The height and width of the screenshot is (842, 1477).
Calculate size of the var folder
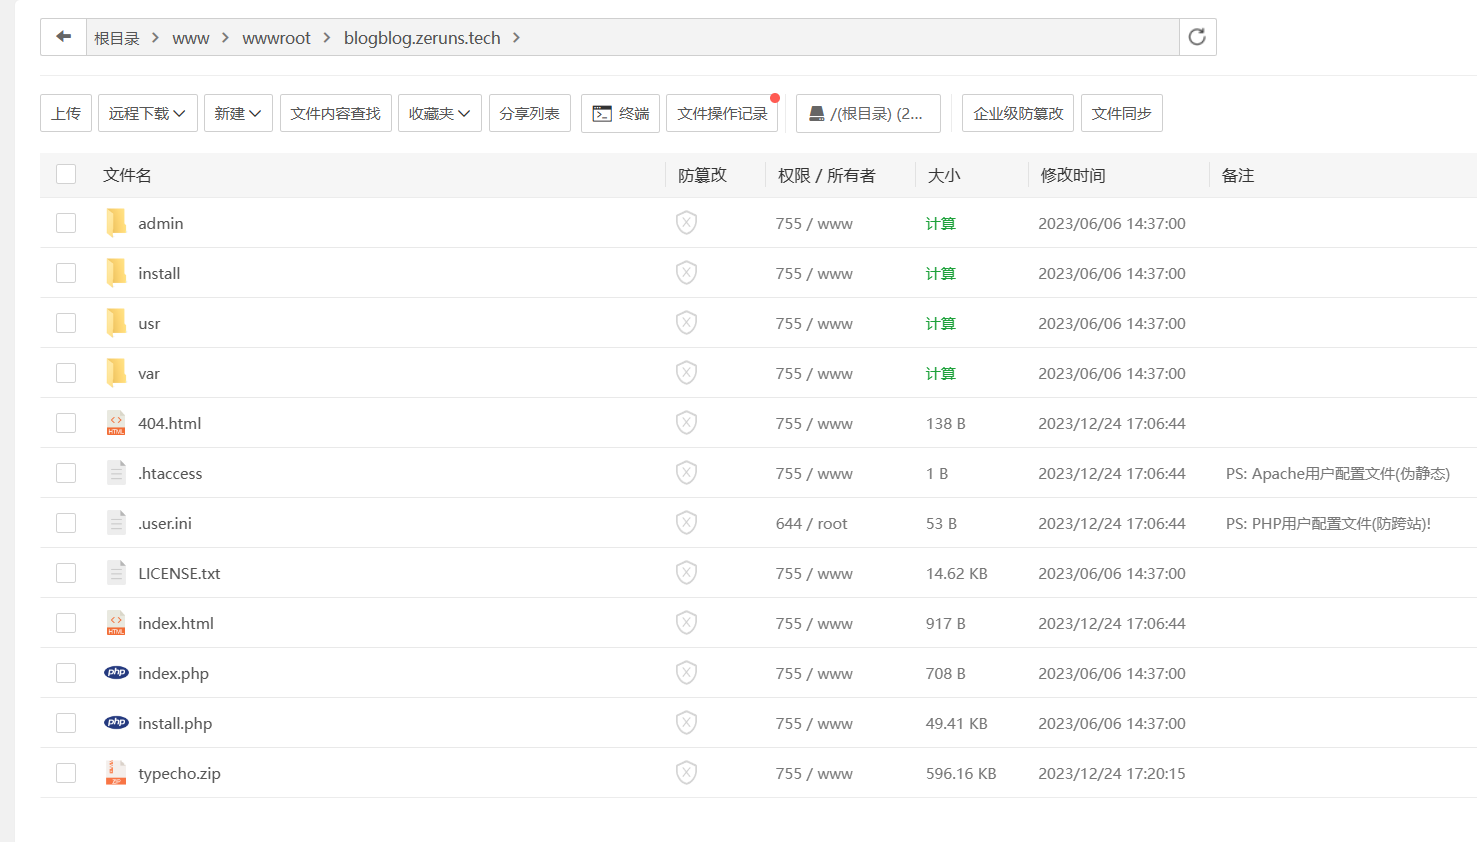(x=940, y=373)
